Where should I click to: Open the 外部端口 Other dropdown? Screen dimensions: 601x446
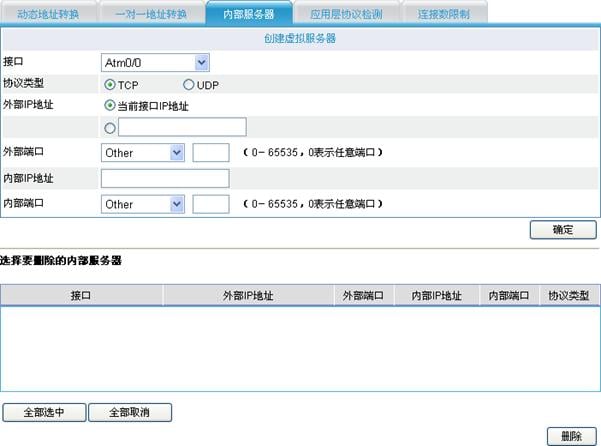(143, 153)
